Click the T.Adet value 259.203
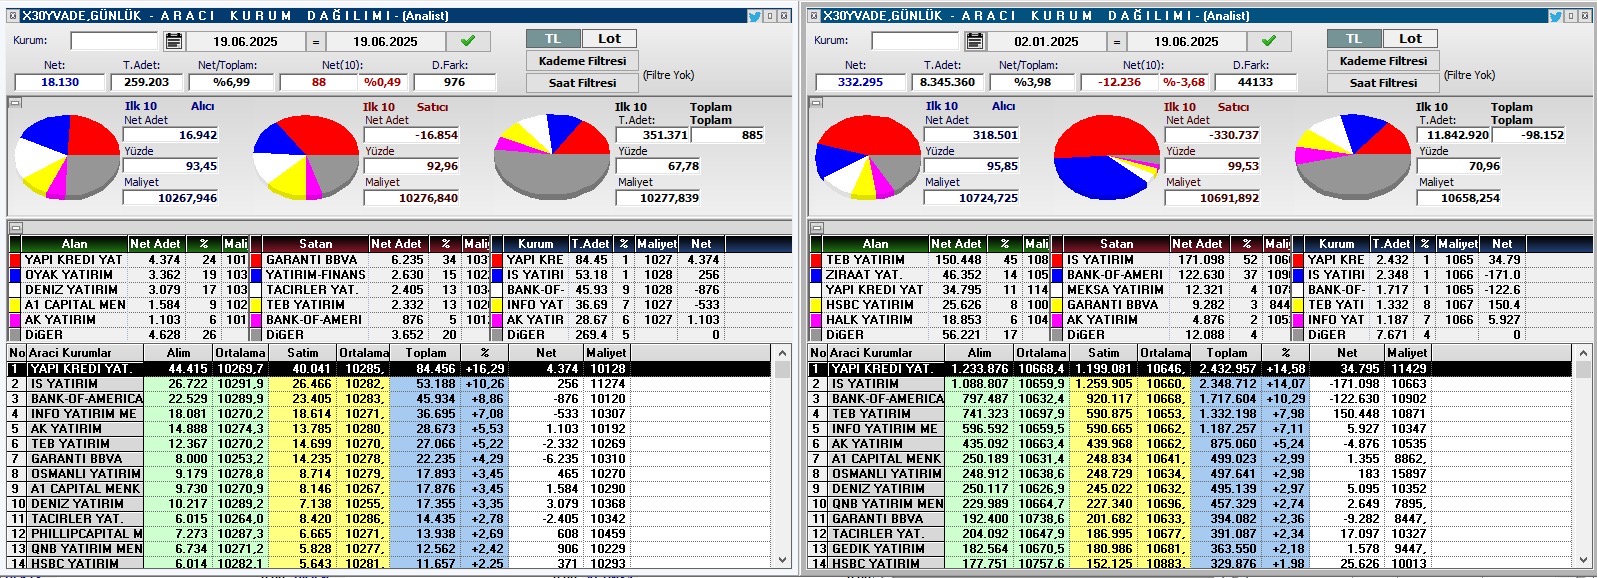The width and height of the screenshot is (1597, 578). tap(147, 82)
